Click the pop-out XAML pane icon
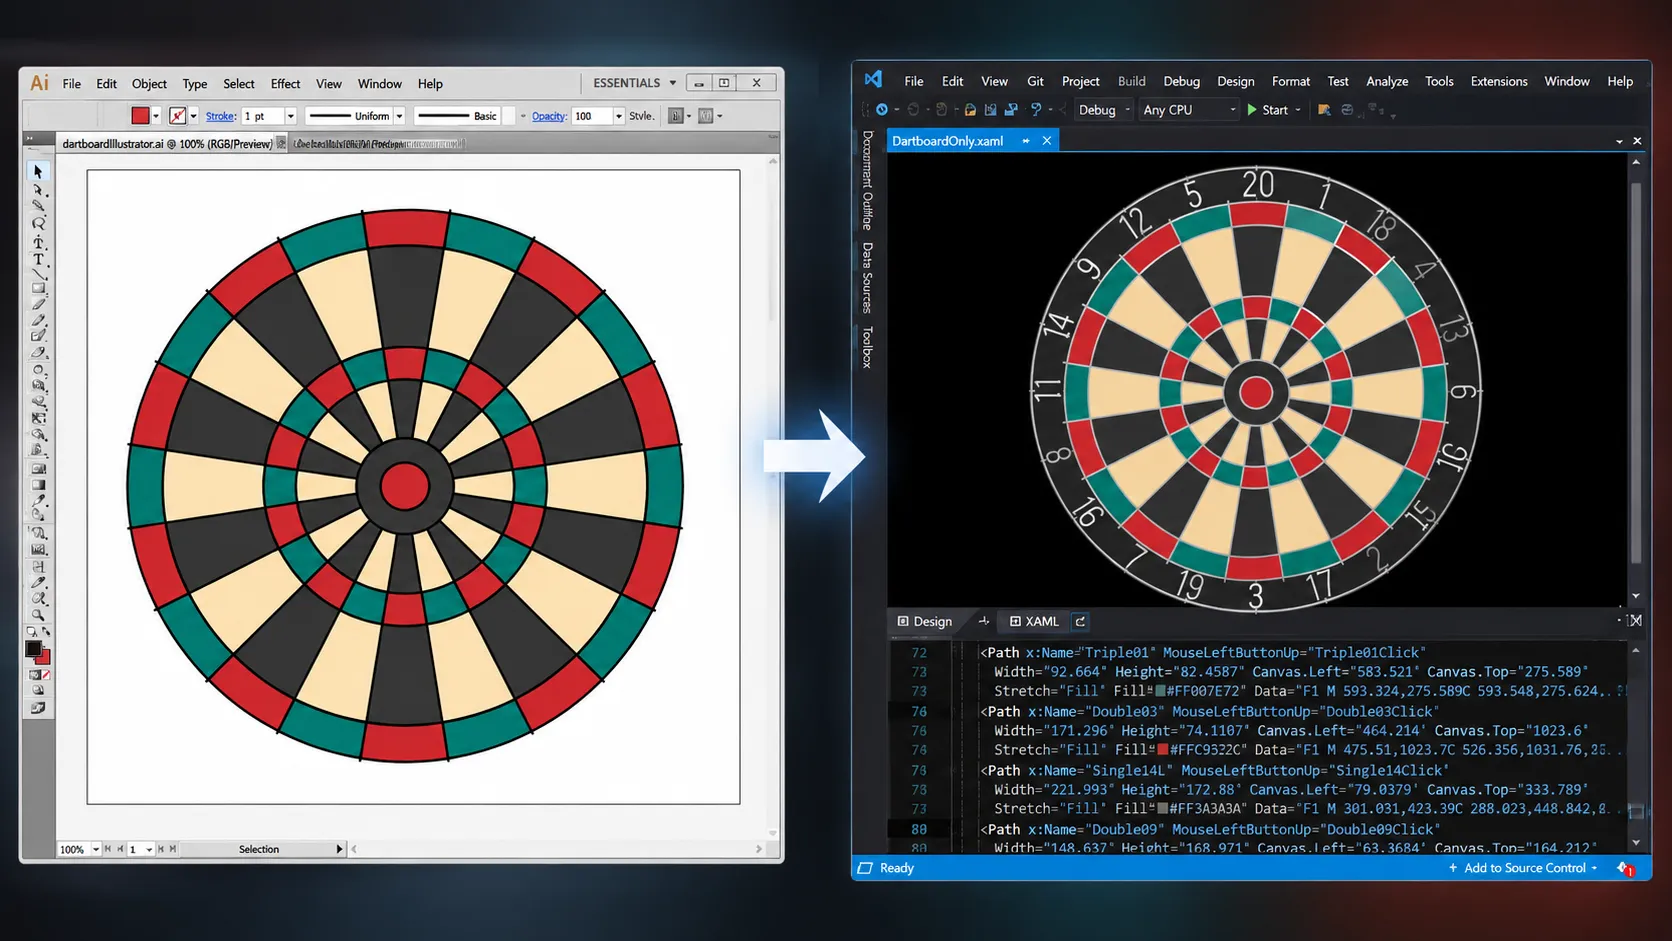The width and height of the screenshot is (1672, 941). click(x=1080, y=621)
